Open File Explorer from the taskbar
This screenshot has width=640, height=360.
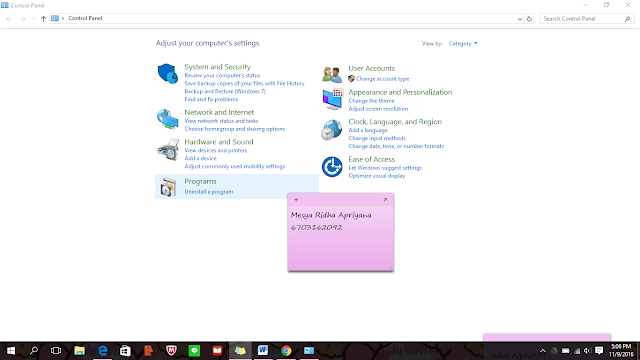tap(79, 351)
